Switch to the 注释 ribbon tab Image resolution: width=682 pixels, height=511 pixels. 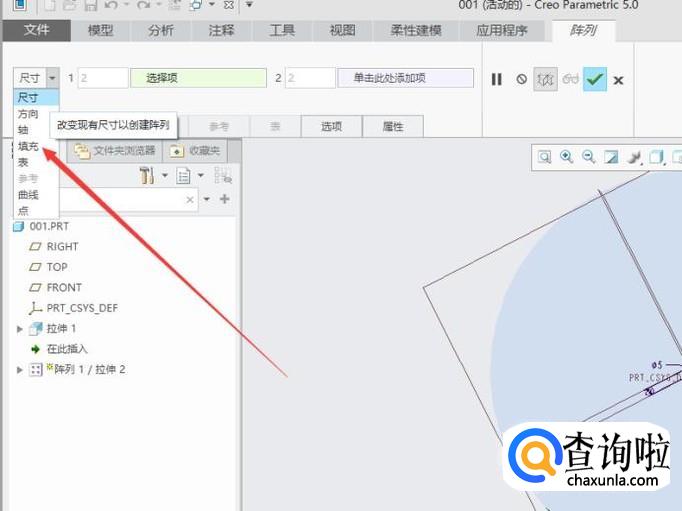(x=221, y=30)
